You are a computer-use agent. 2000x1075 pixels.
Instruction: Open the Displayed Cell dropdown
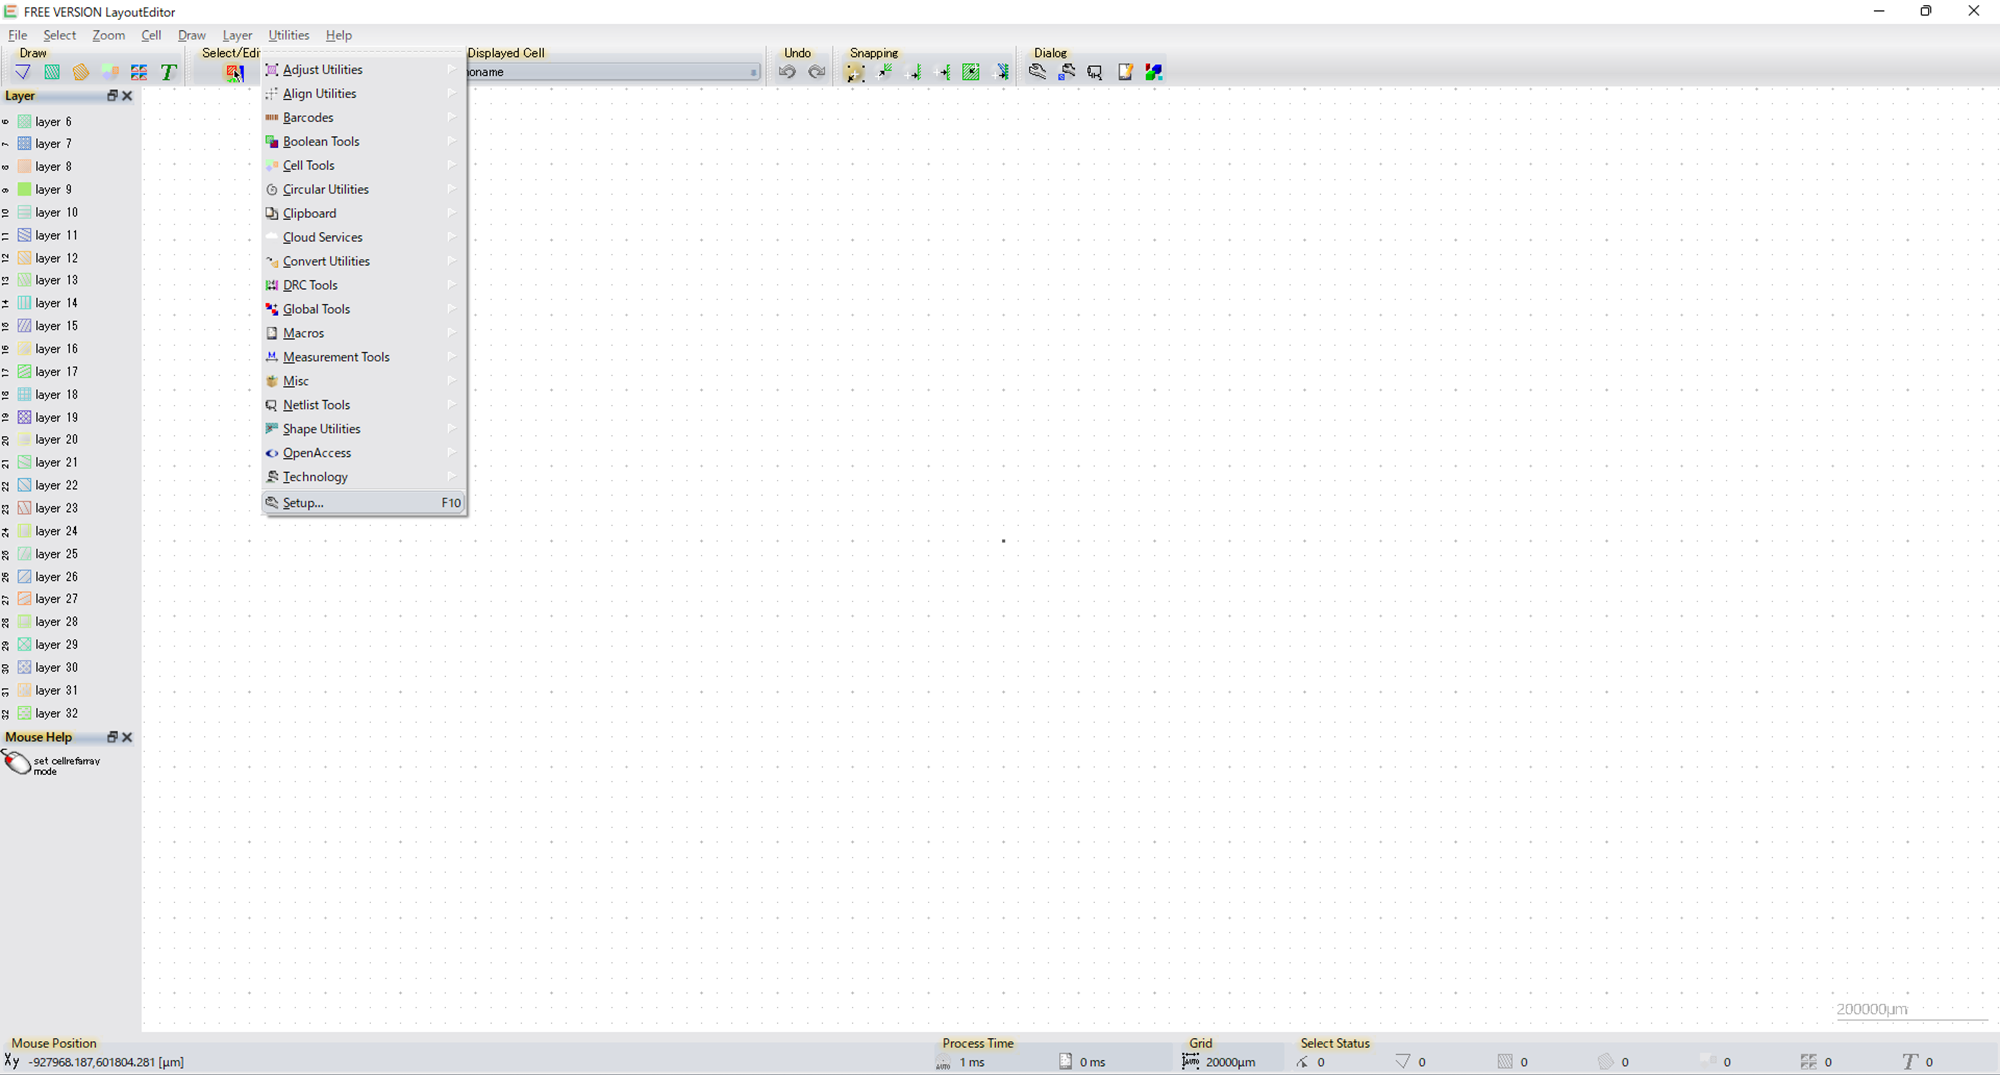click(755, 71)
